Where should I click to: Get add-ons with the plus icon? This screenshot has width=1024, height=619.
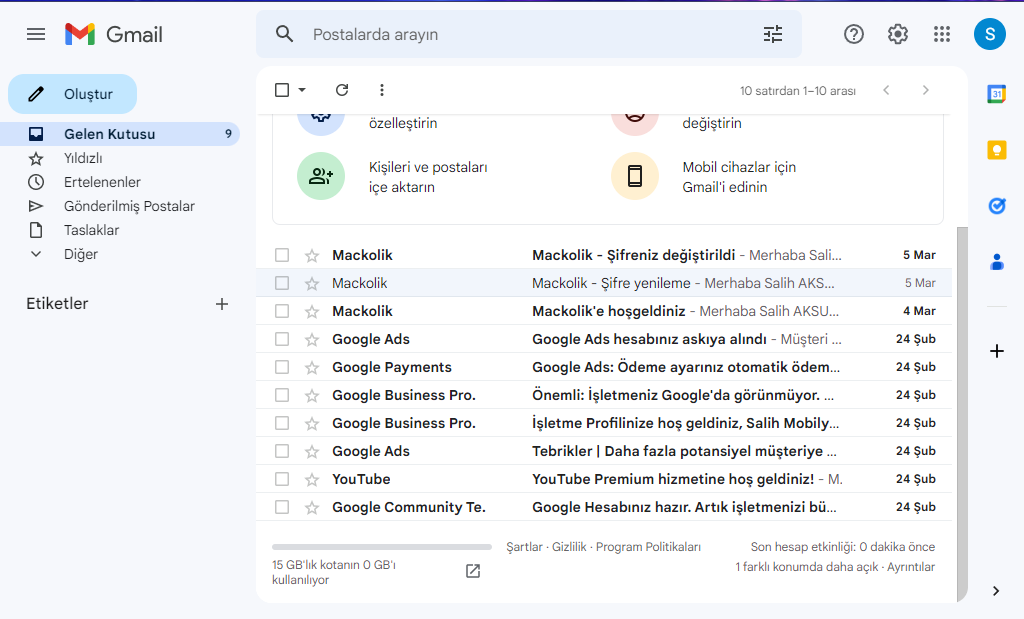click(x=997, y=351)
